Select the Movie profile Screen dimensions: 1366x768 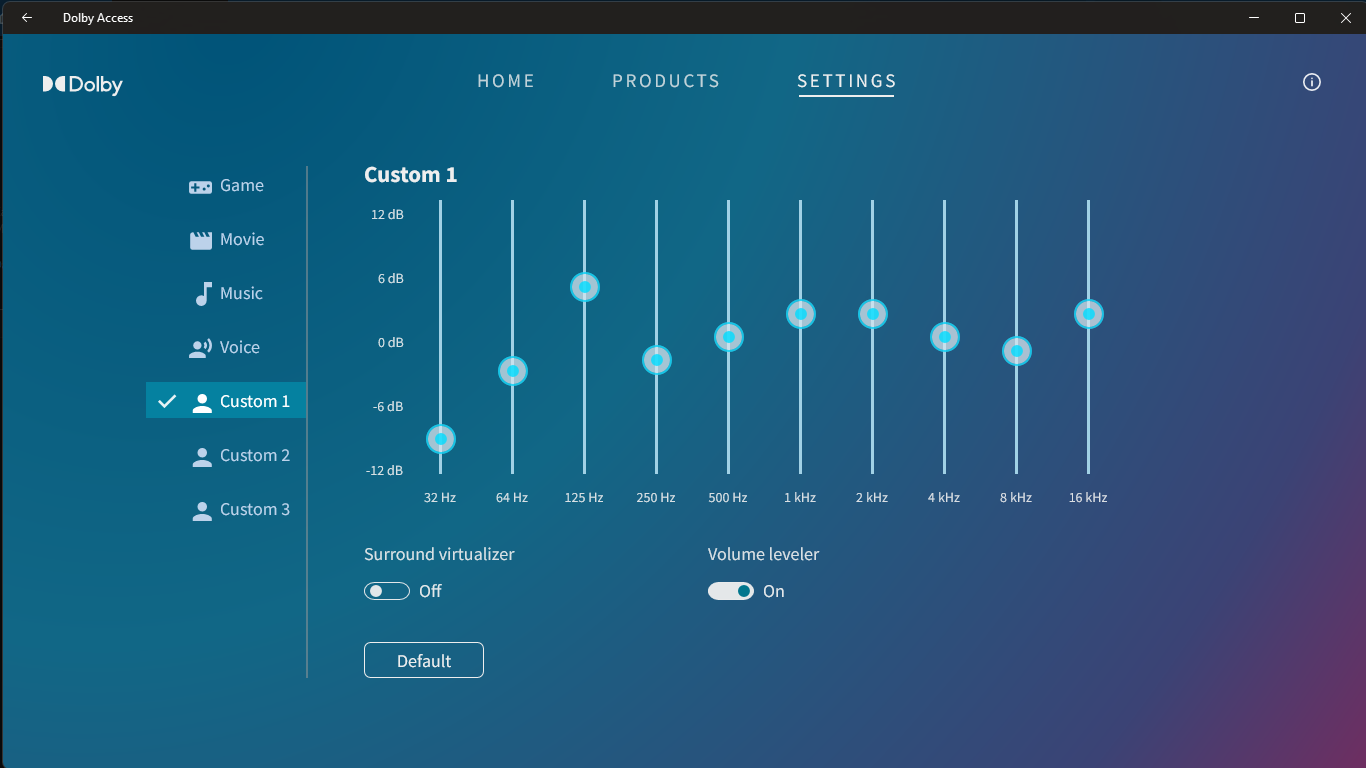(227, 239)
